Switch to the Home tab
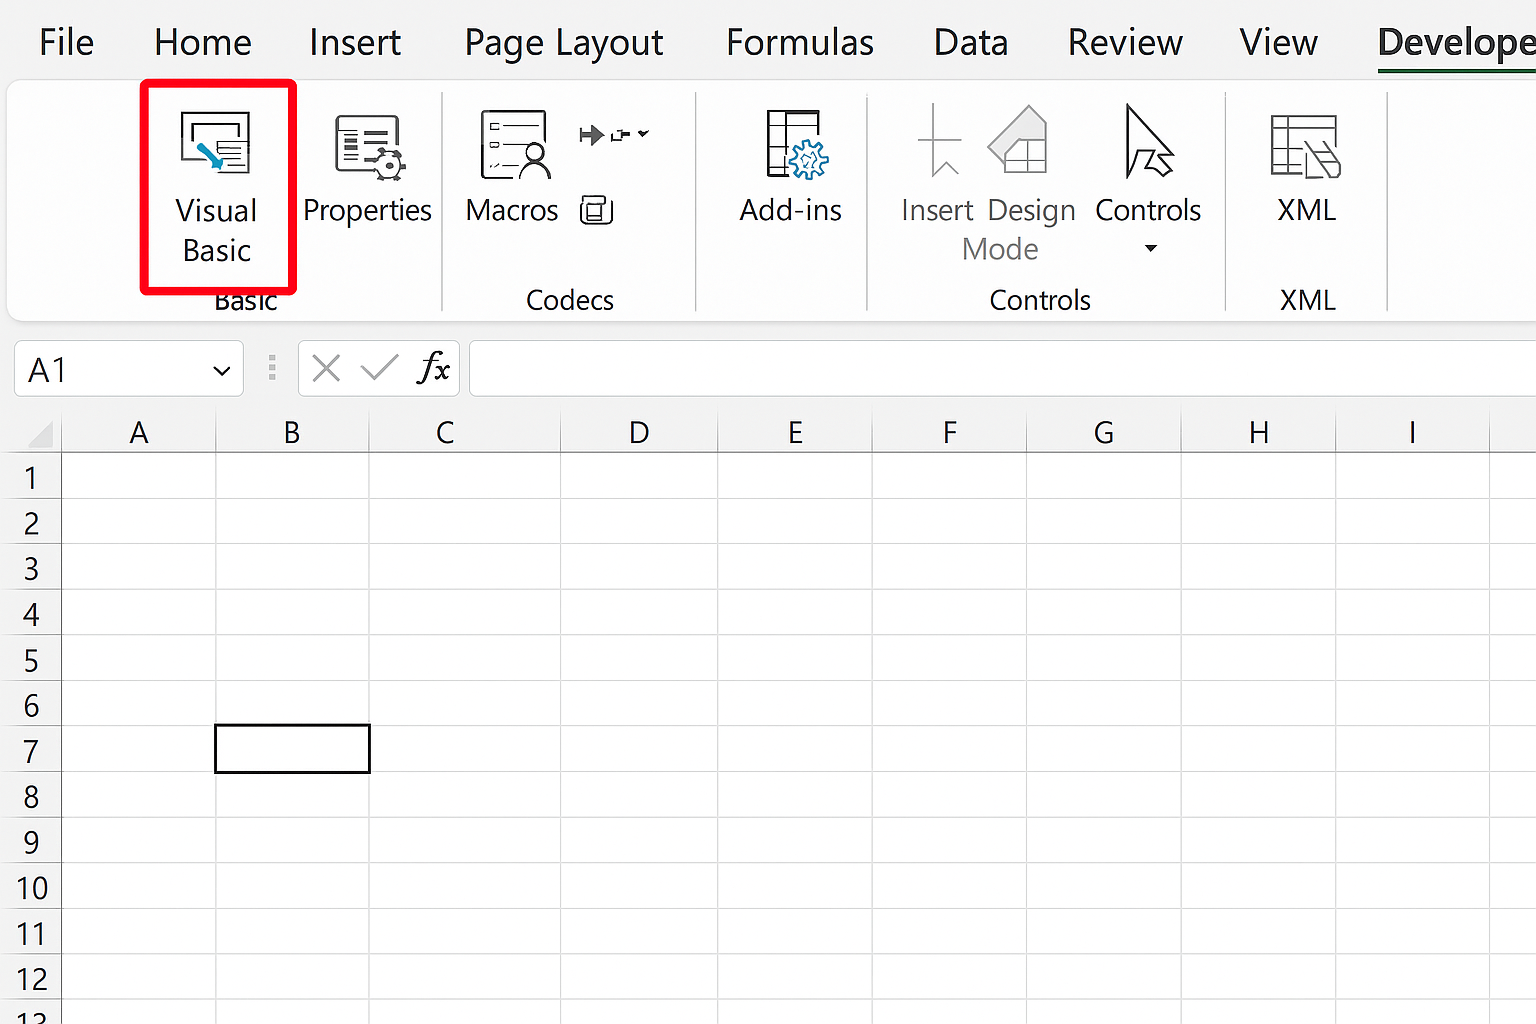This screenshot has width=1536, height=1024. 203,43
